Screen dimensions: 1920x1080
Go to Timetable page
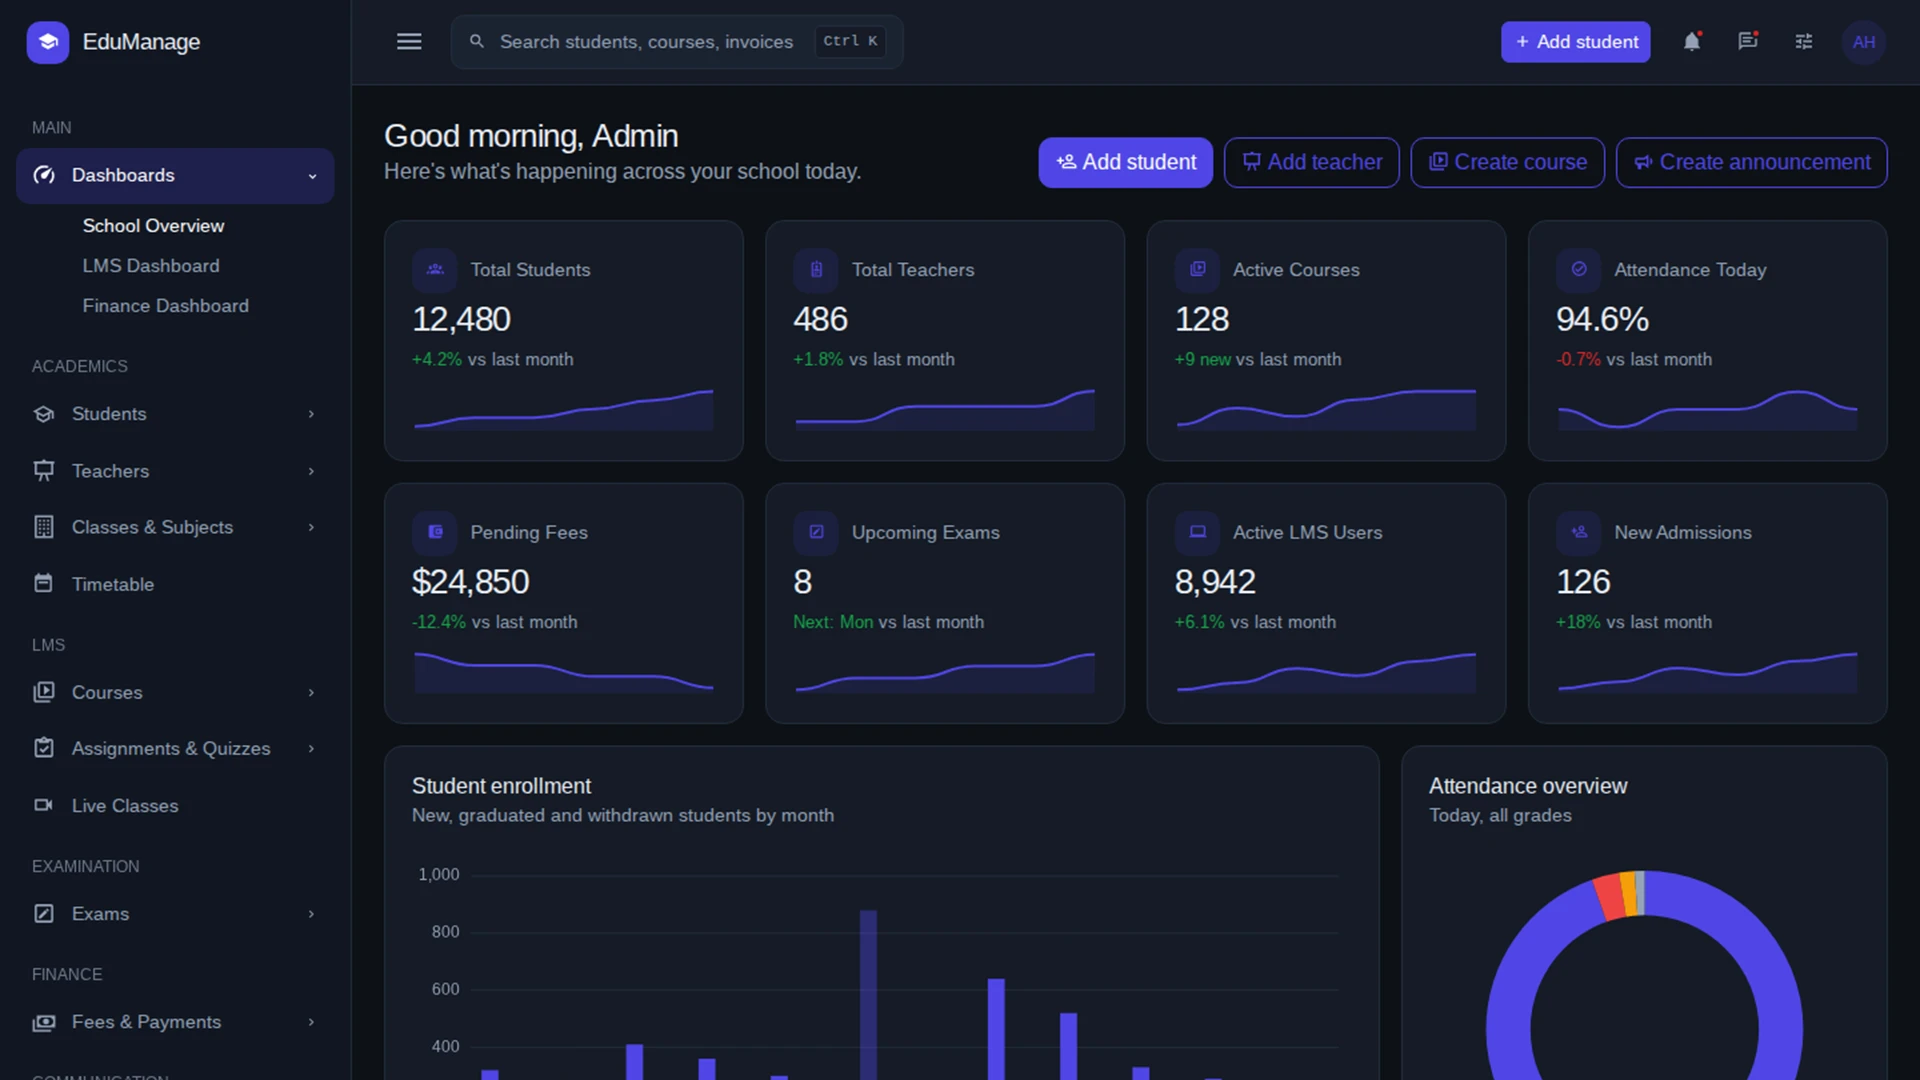click(x=175, y=584)
